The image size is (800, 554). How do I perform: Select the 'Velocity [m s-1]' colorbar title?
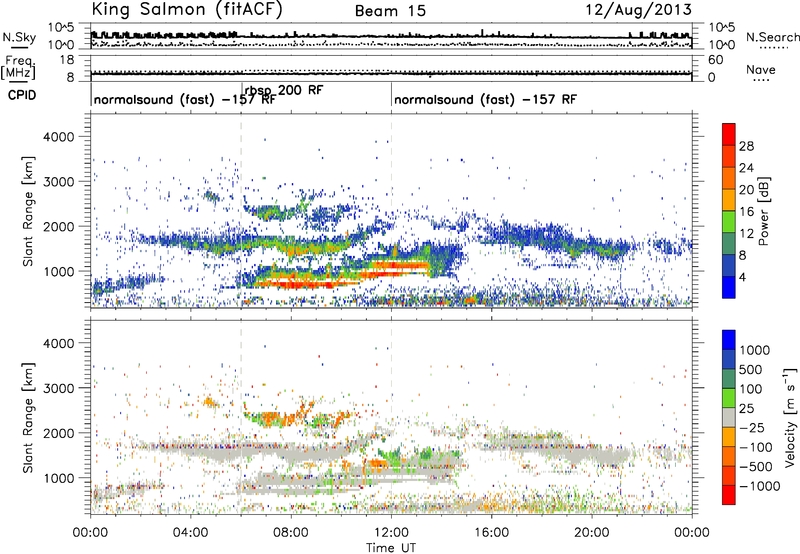coord(790,417)
